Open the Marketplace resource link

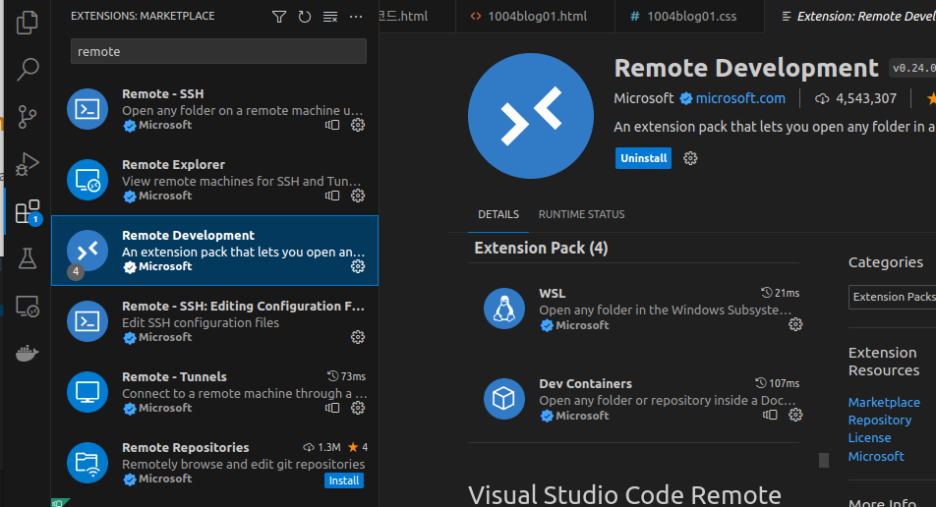point(883,402)
